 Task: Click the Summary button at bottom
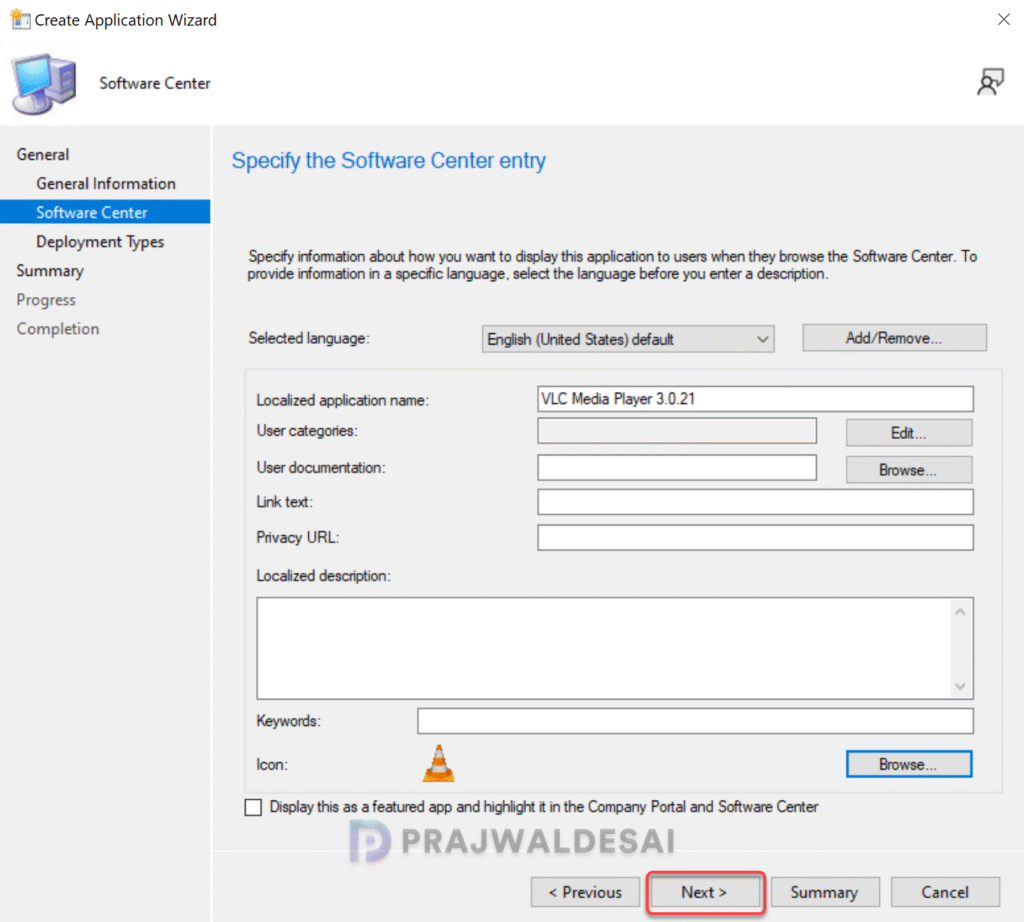point(824,892)
